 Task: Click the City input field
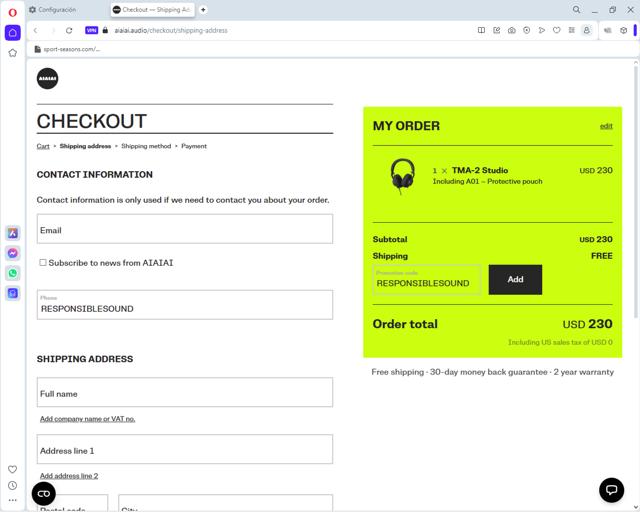coord(226,503)
